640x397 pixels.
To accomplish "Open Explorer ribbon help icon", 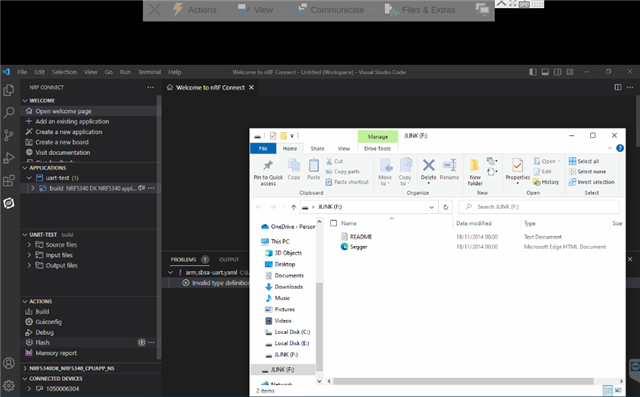I will pyautogui.click(x=620, y=148).
